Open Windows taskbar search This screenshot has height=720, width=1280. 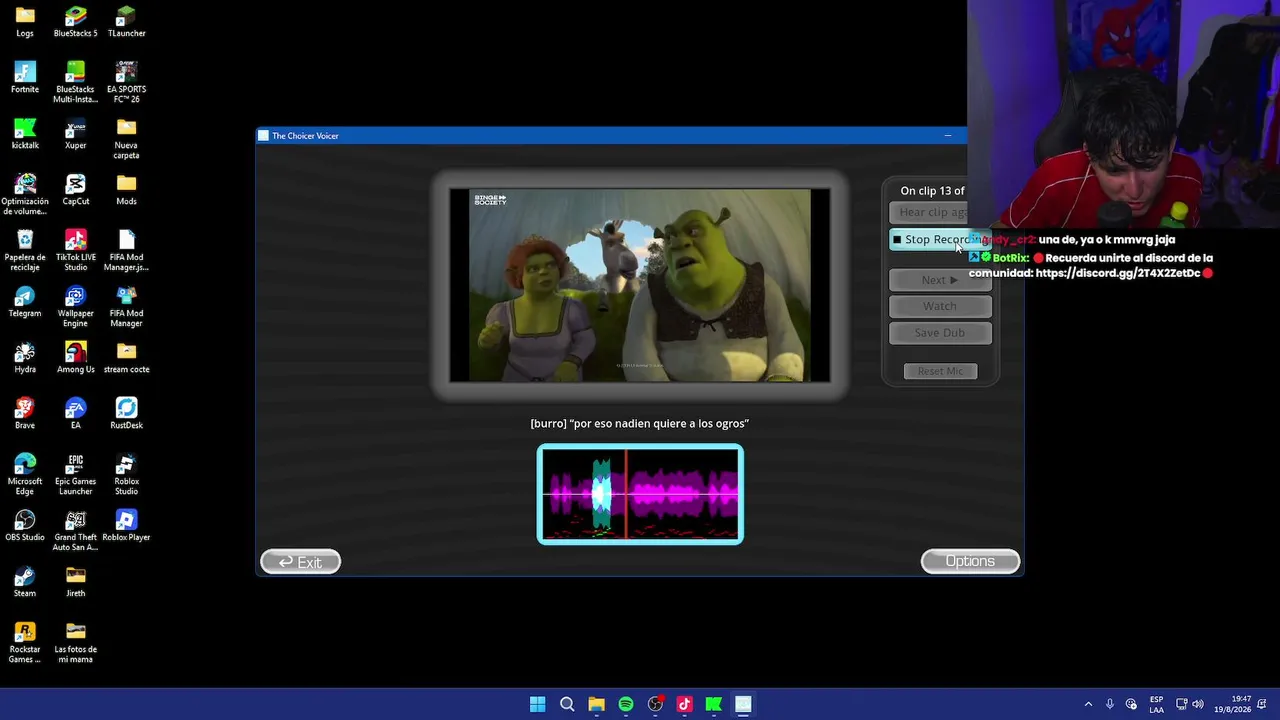click(x=567, y=704)
